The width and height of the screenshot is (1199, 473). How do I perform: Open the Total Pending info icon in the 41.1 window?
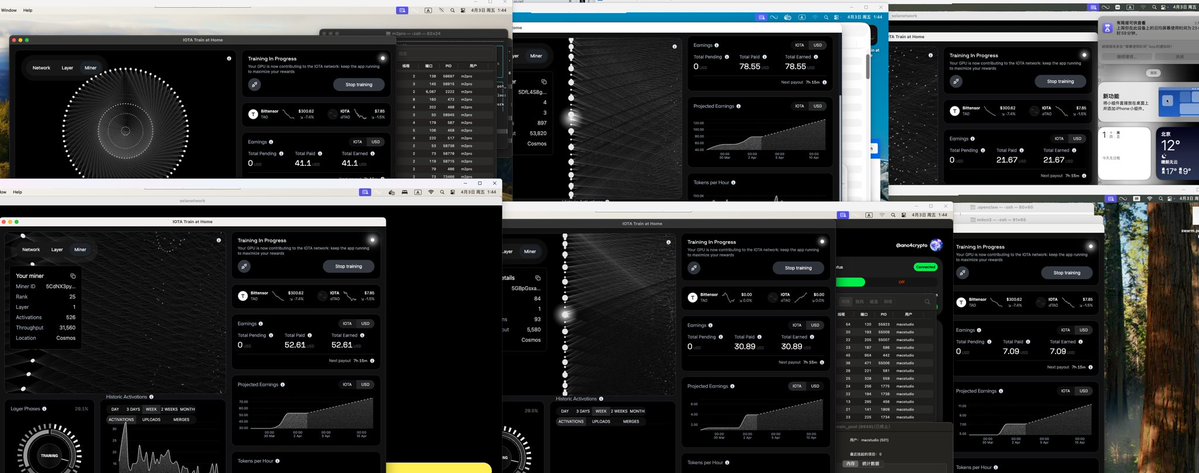[282, 153]
